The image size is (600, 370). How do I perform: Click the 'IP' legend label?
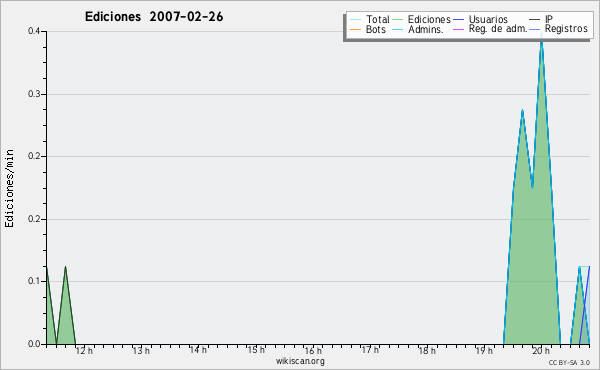[549, 19]
